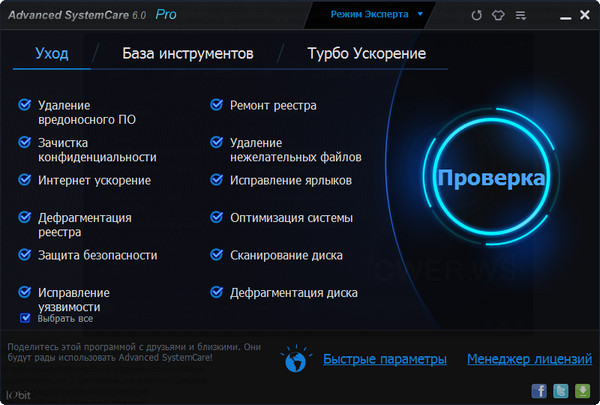Disable Дефрагментация диска checkbox
Viewport: 600px width, 405px height.
click(215, 293)
